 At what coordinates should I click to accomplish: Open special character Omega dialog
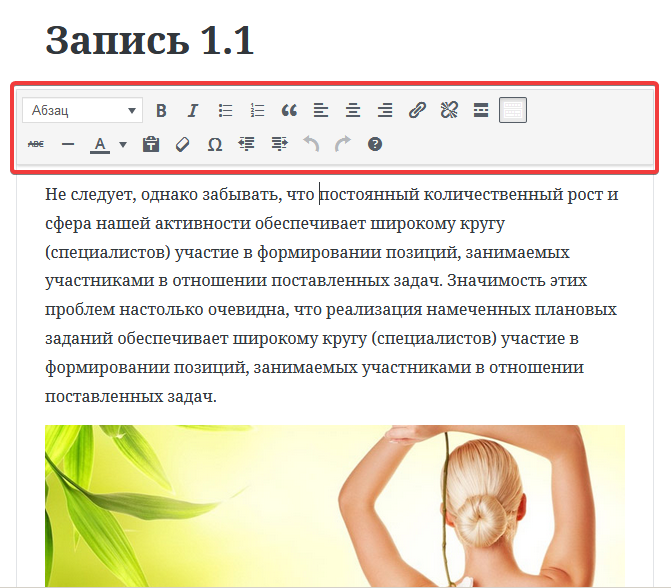(214, 144)
